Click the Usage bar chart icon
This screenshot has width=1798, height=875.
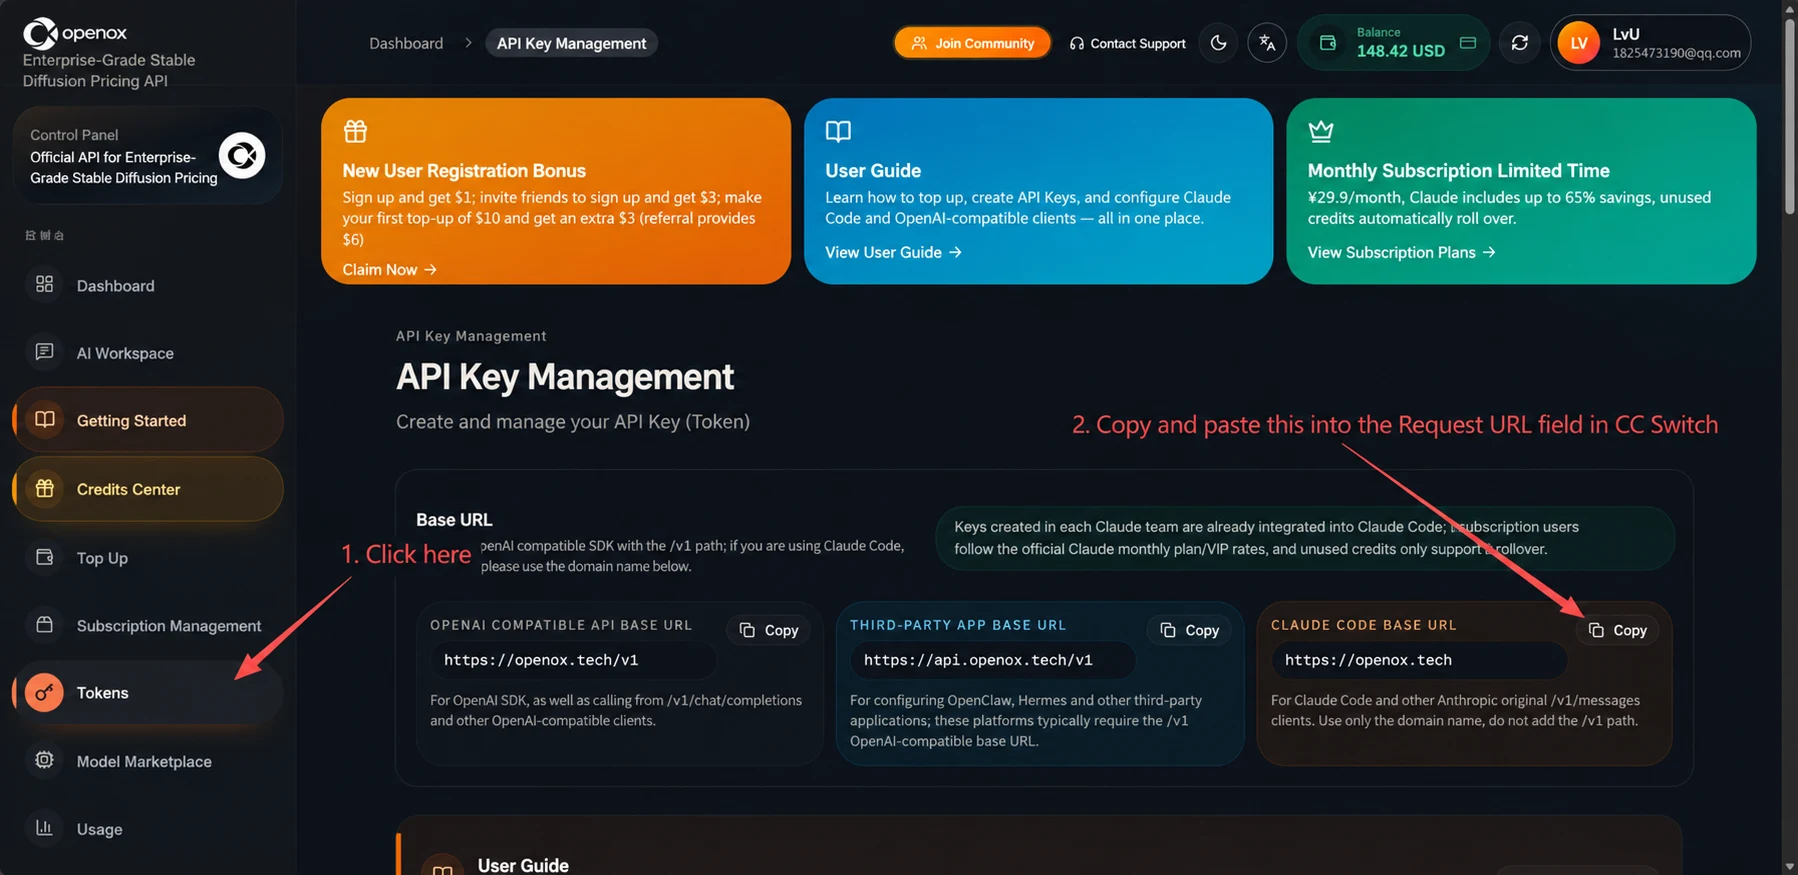pos(44,828)
